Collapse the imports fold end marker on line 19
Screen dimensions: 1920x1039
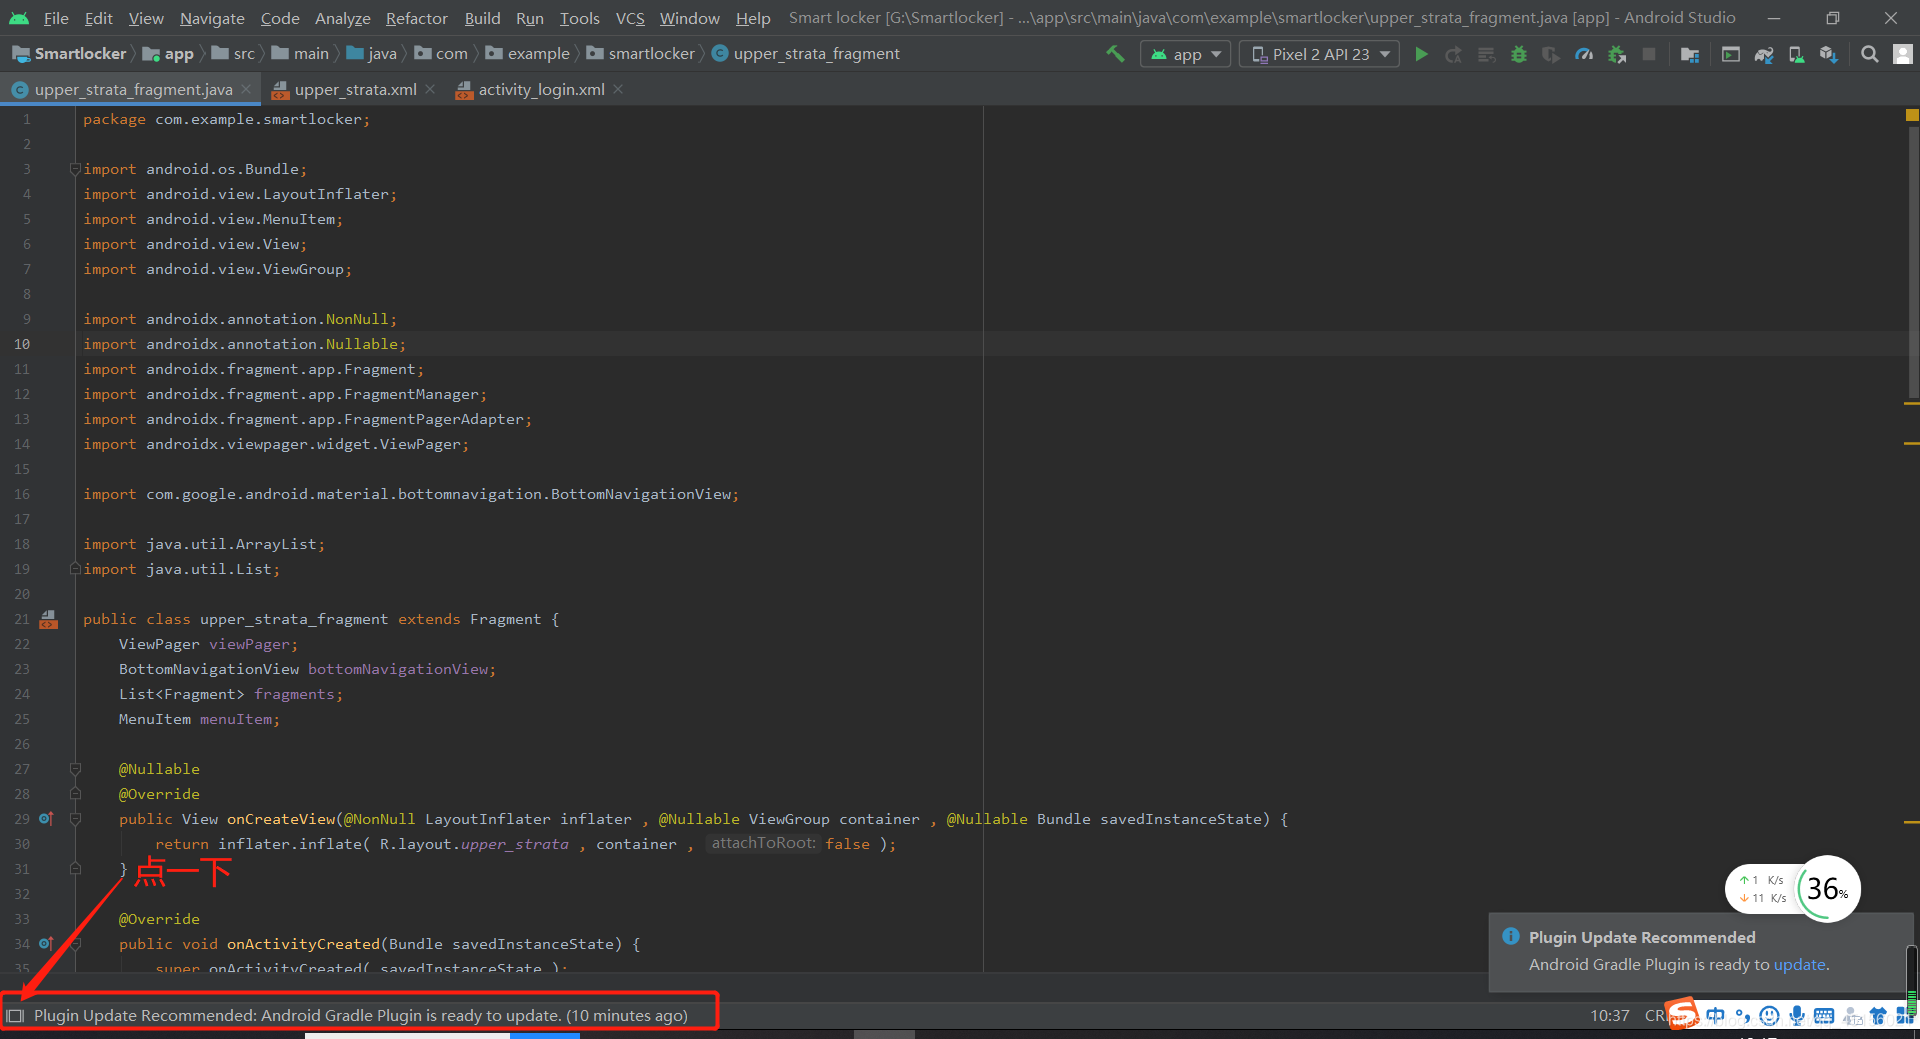pyautogui.click(x=75, y=569)
